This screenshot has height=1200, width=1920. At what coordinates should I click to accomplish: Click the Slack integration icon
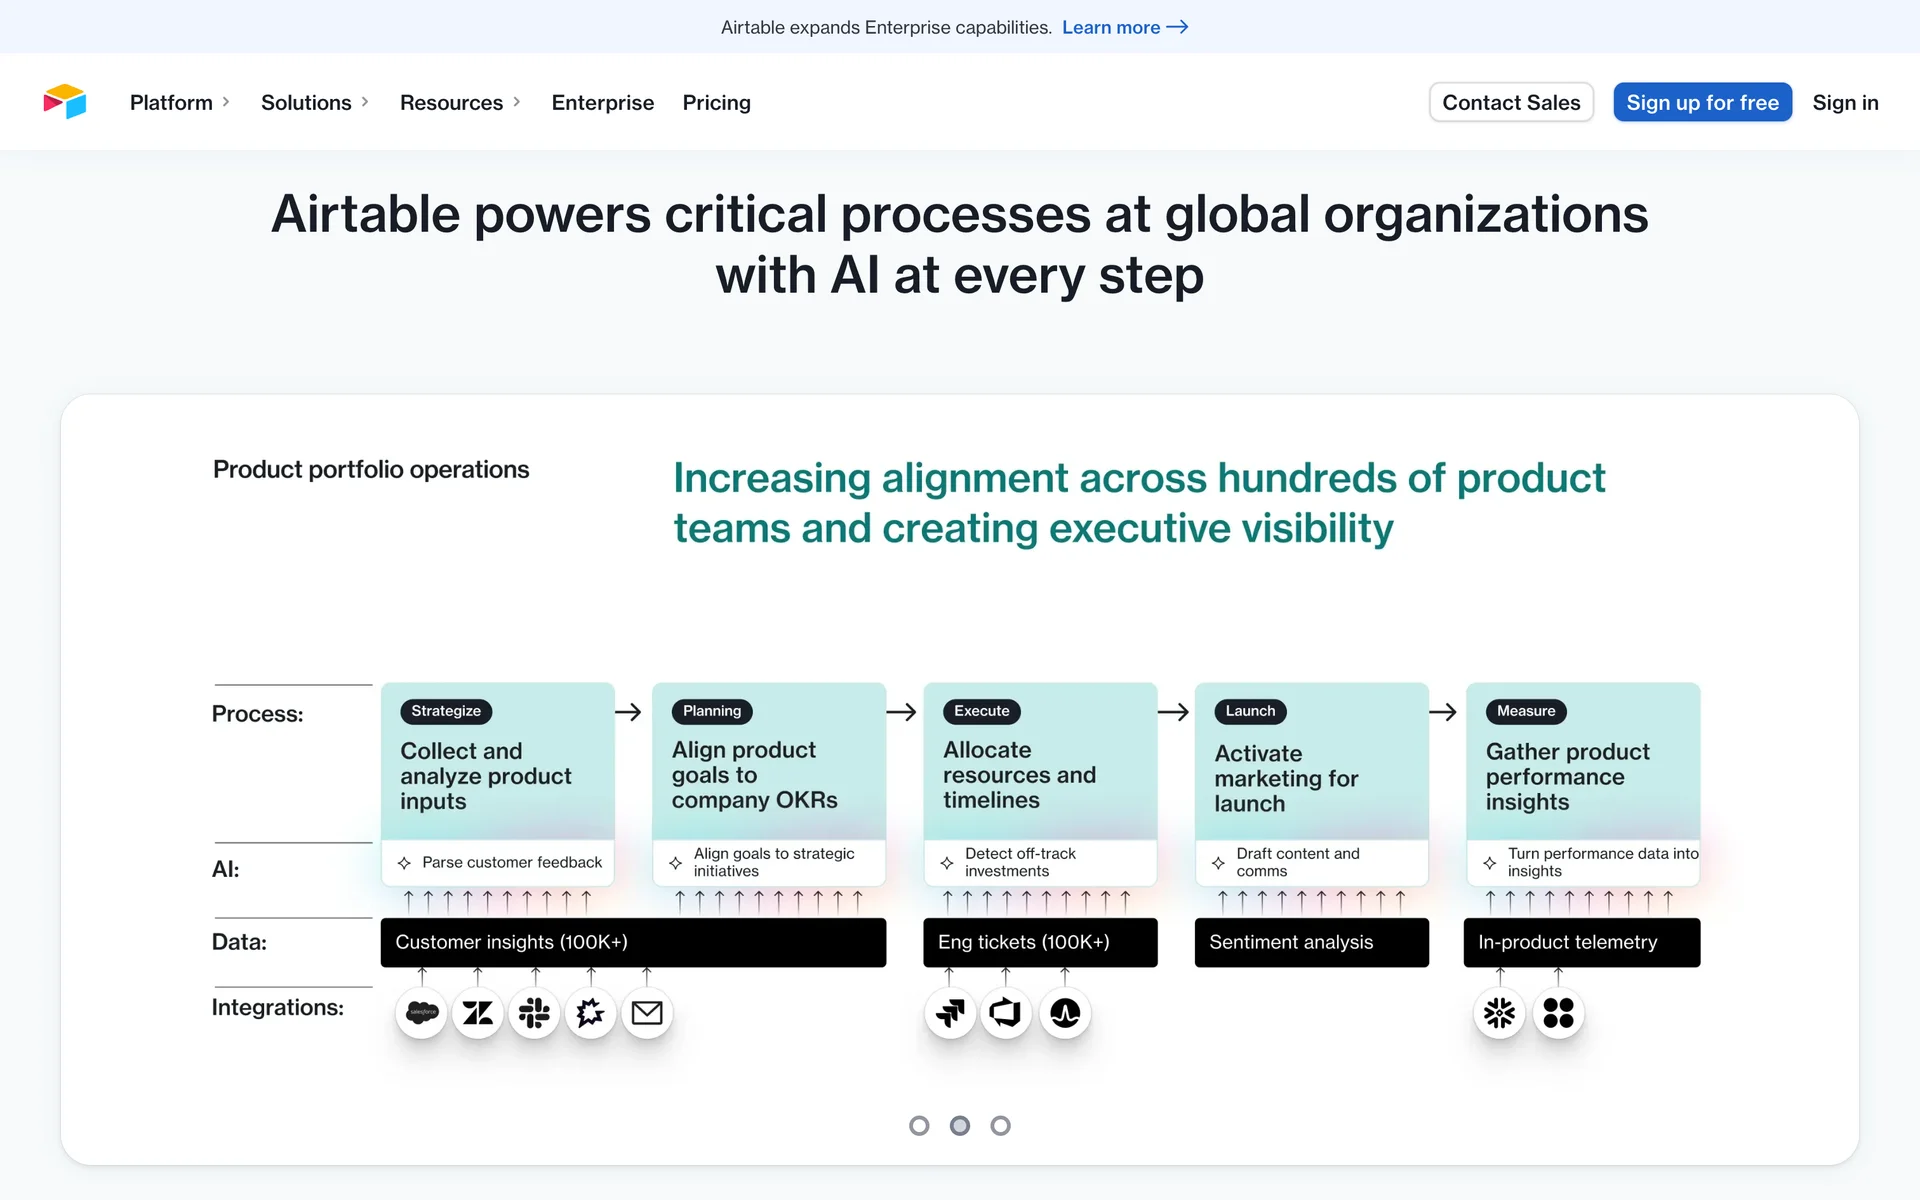click(534, 1013)
